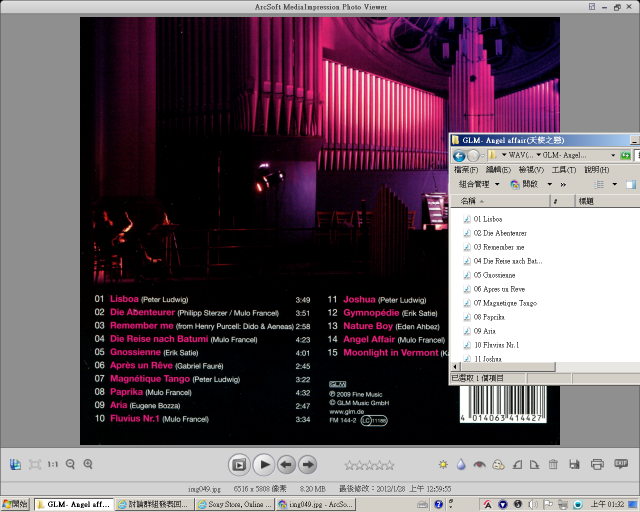Expand the 開啟 dropdown arrow
This screenshot has width=640, height=512.
549,184
